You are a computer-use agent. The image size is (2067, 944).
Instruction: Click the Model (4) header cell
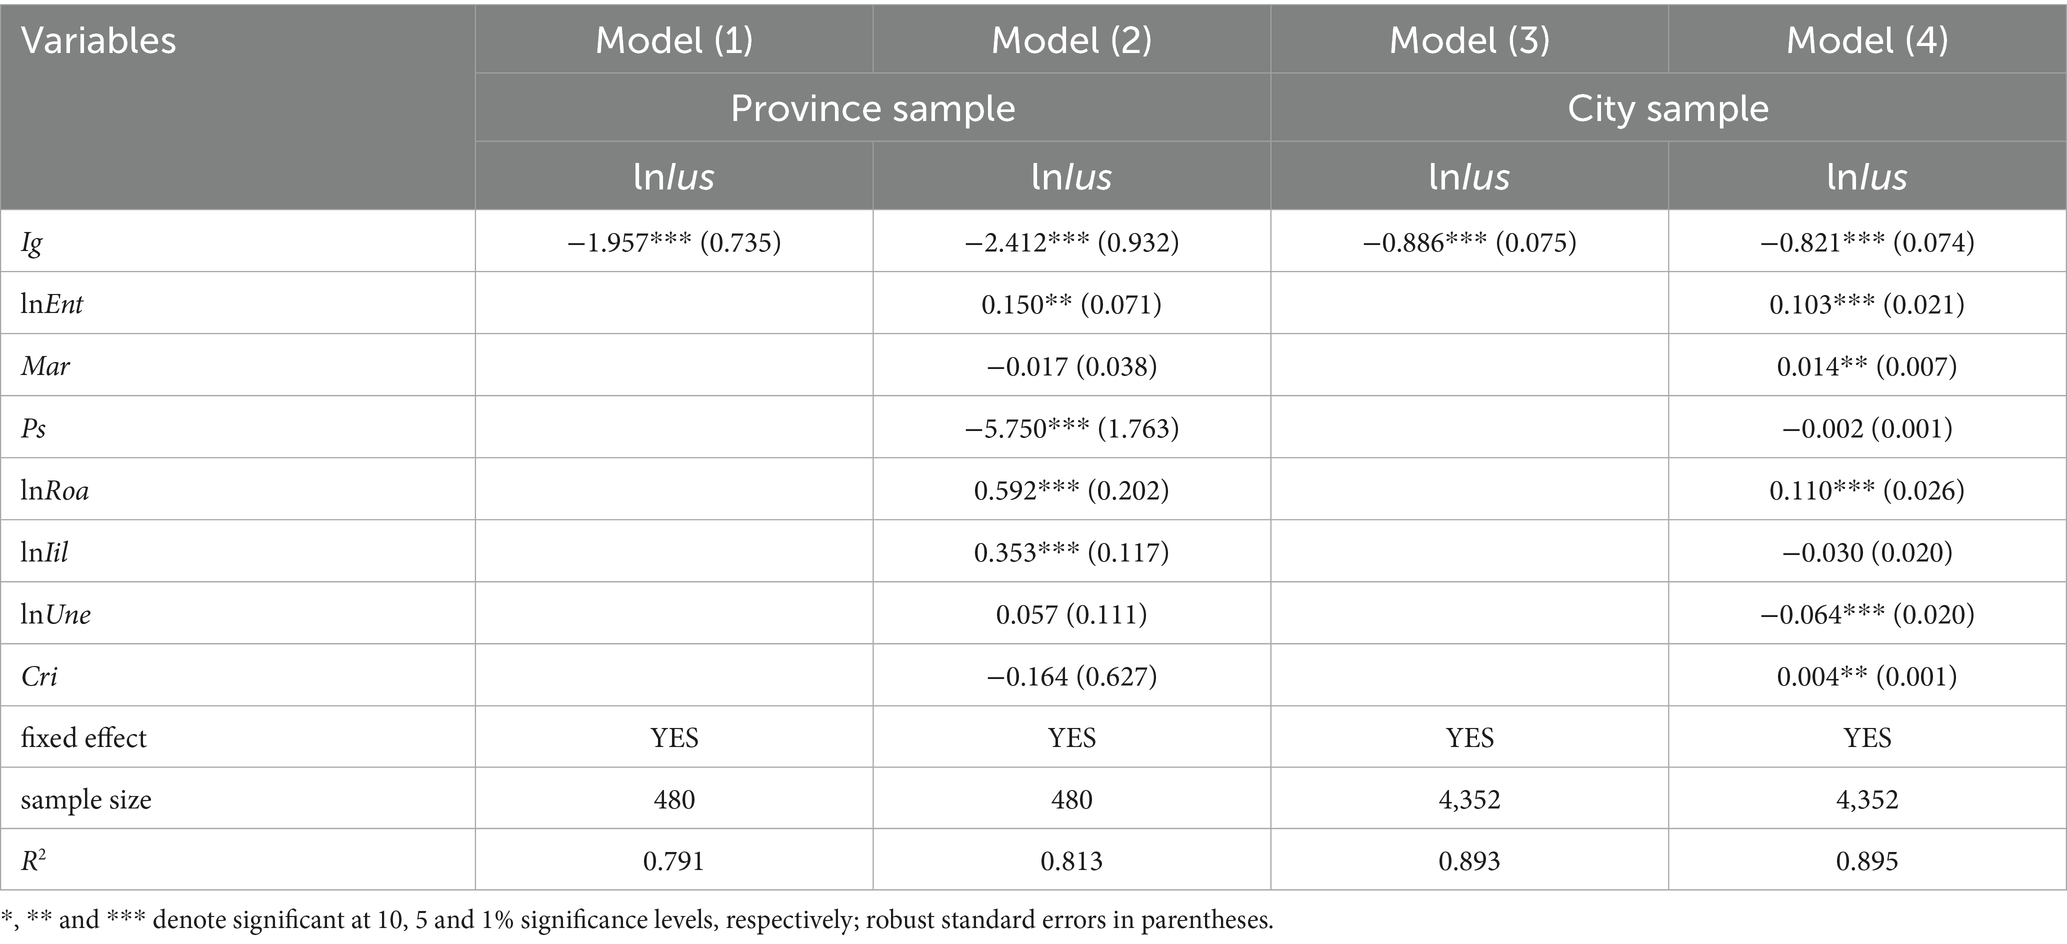tap(1867, 40)
